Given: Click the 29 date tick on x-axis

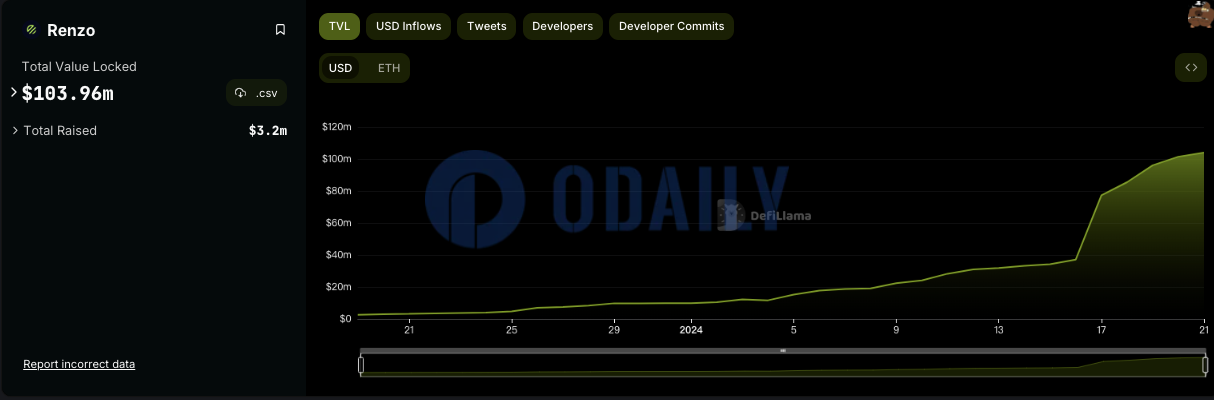Looking at the screenshot, I should point(614,329).
